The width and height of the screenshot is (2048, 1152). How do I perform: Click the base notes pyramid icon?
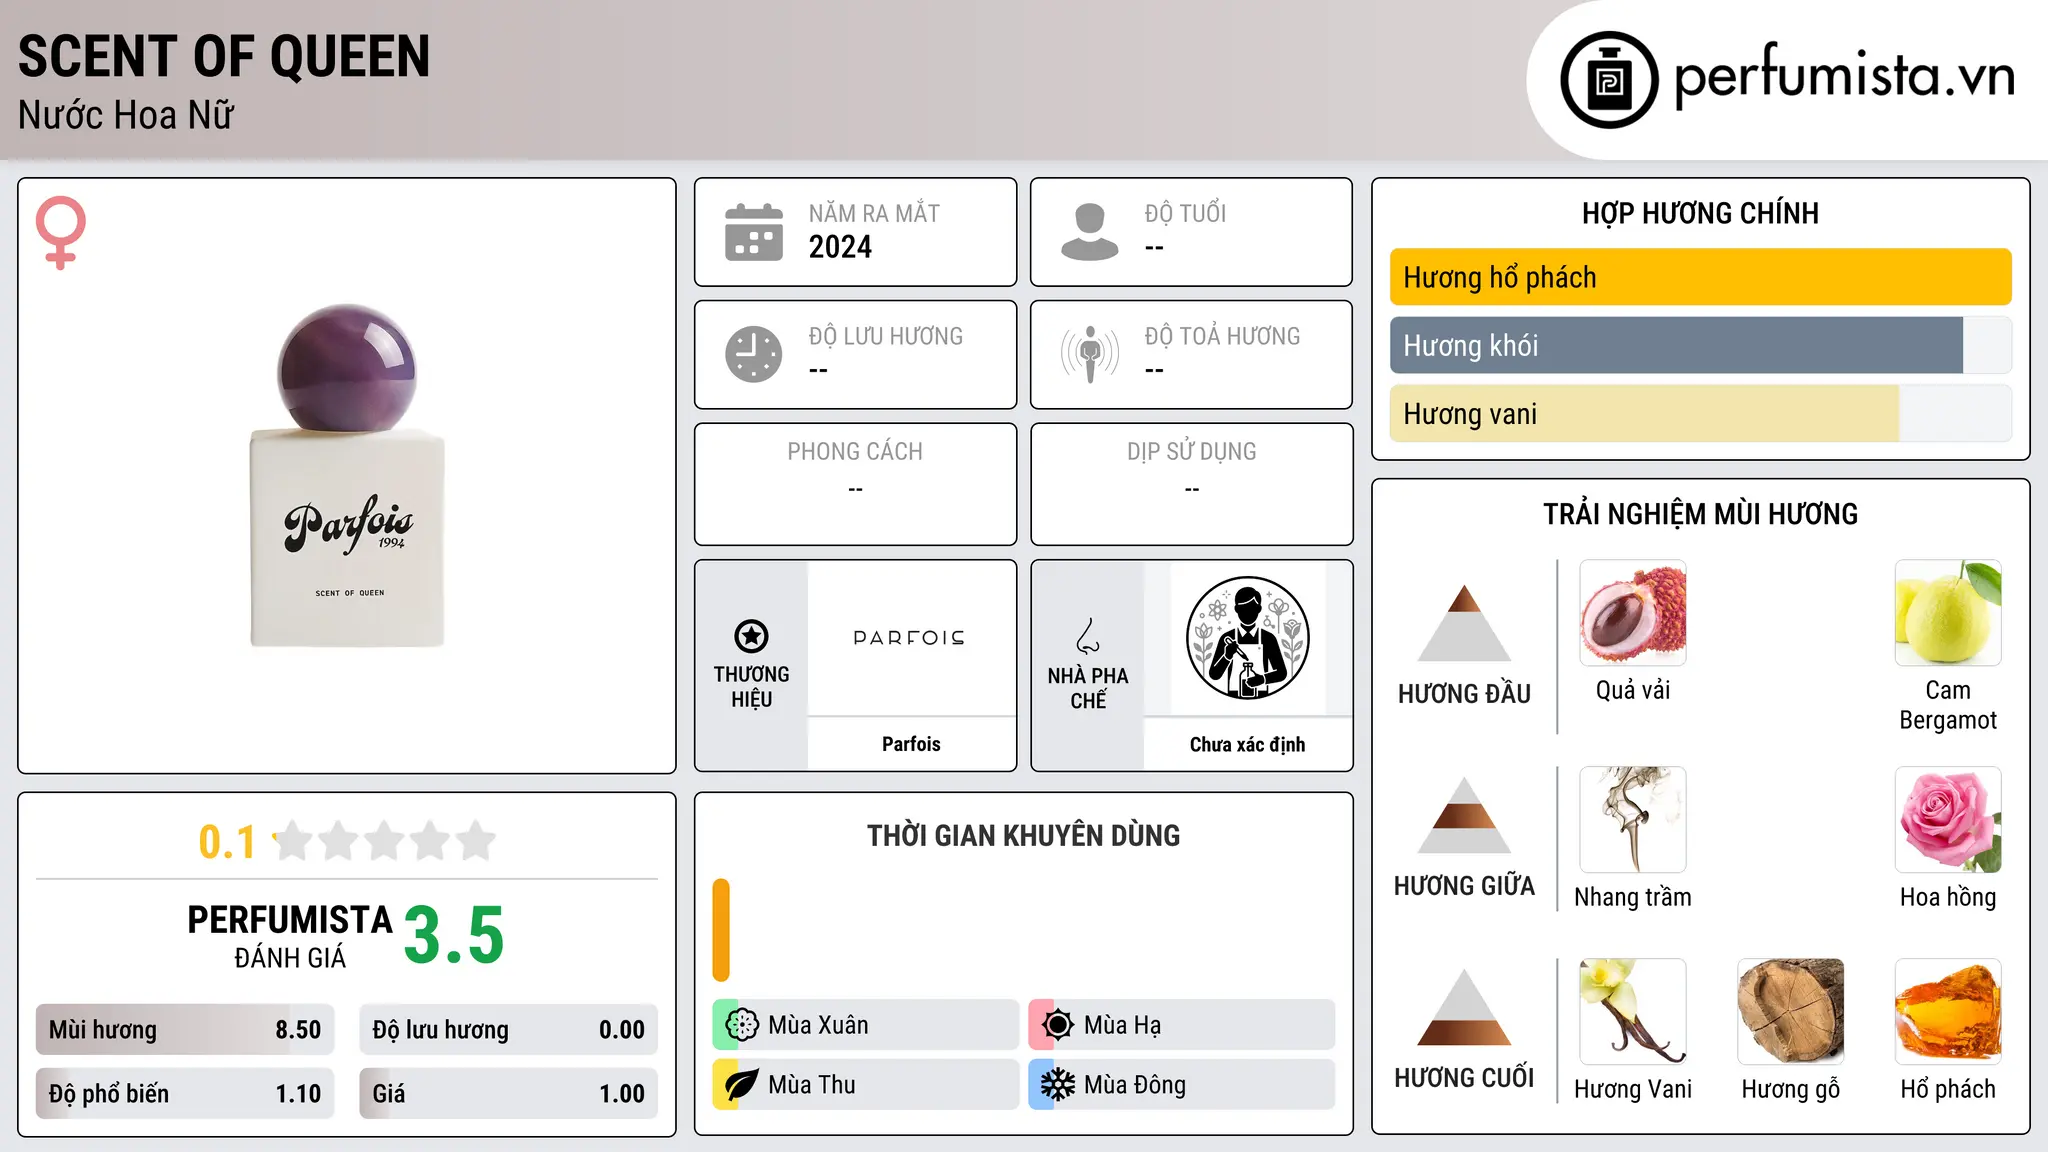tap(1464, 1007)
